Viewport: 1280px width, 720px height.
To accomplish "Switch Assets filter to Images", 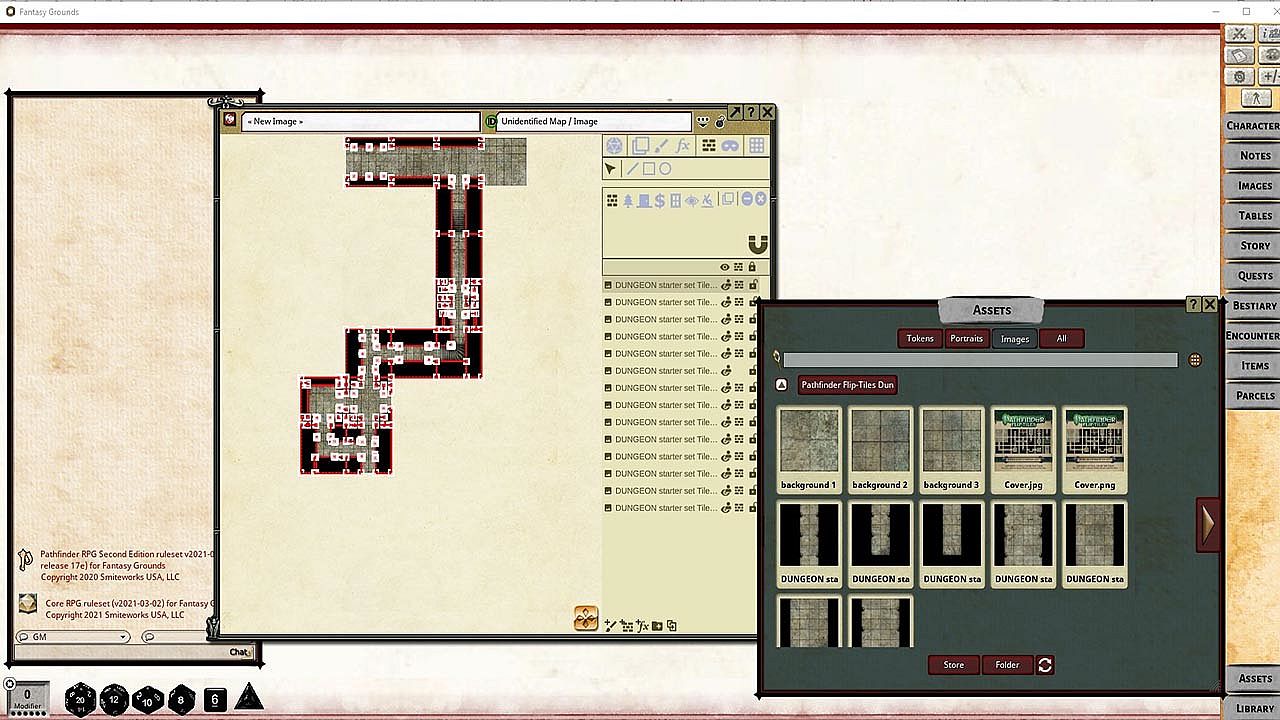I will (1015, 338).
